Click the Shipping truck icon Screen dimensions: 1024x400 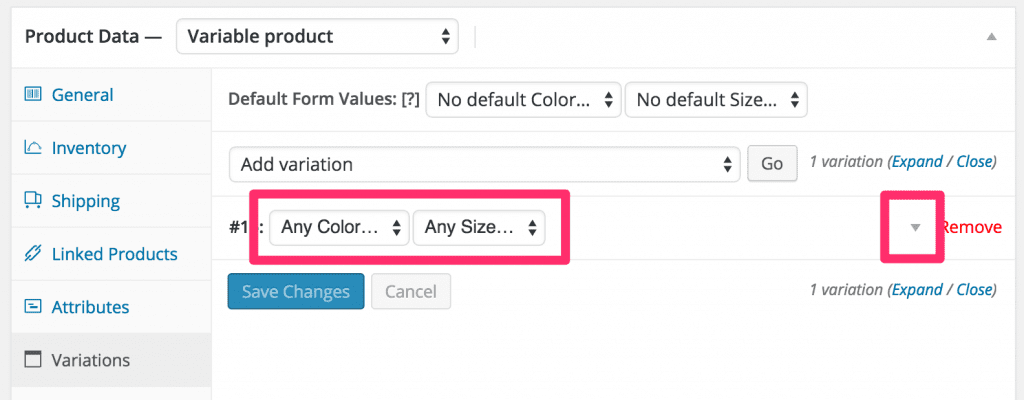[33, 200]
